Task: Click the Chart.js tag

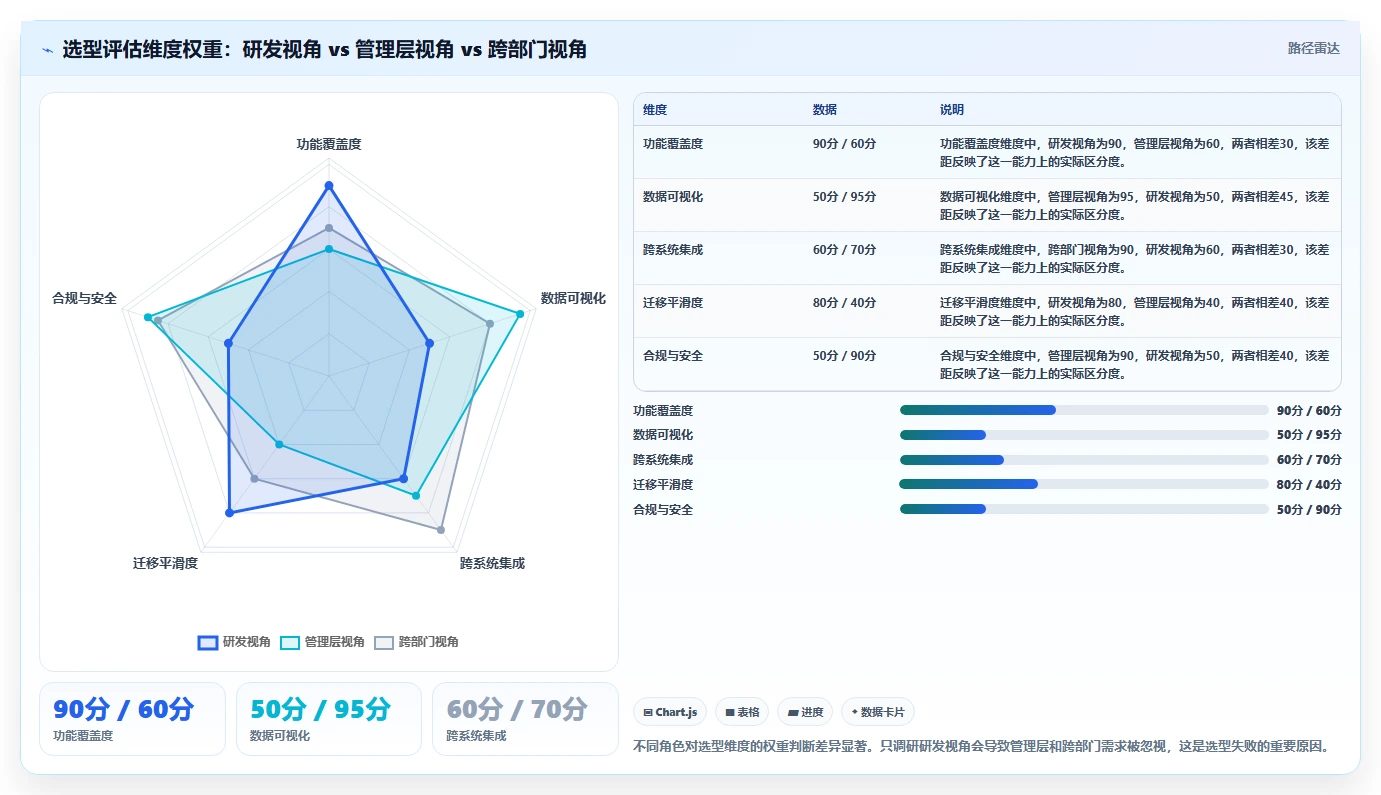Action: click(670, 712)
